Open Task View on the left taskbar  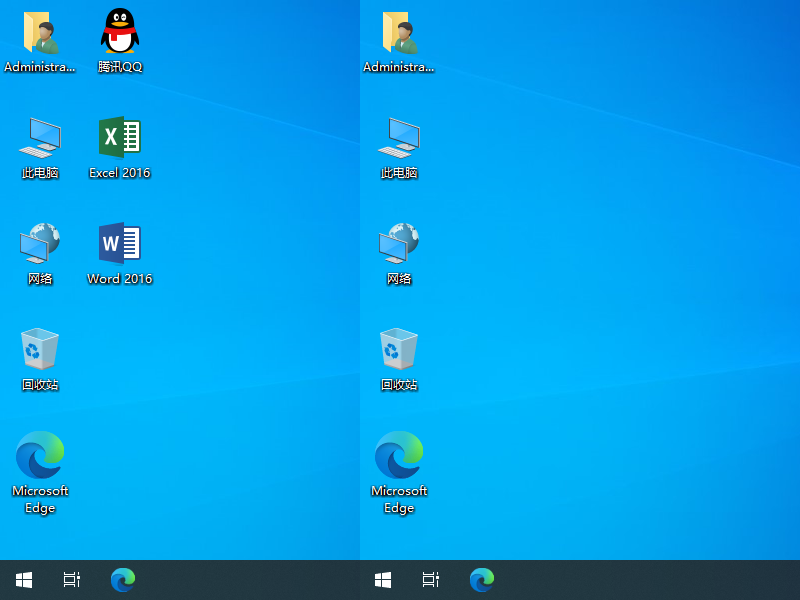click(x=71, y=579)
